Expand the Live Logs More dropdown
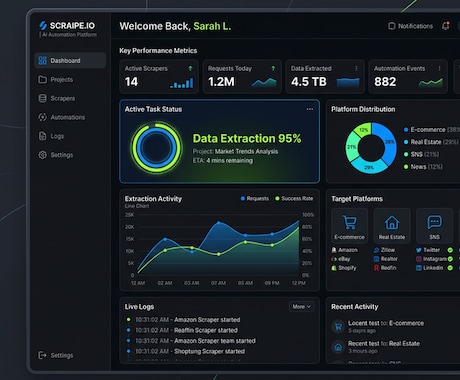The height and width of the screenshot is (380, 460). tap(301, 307)
